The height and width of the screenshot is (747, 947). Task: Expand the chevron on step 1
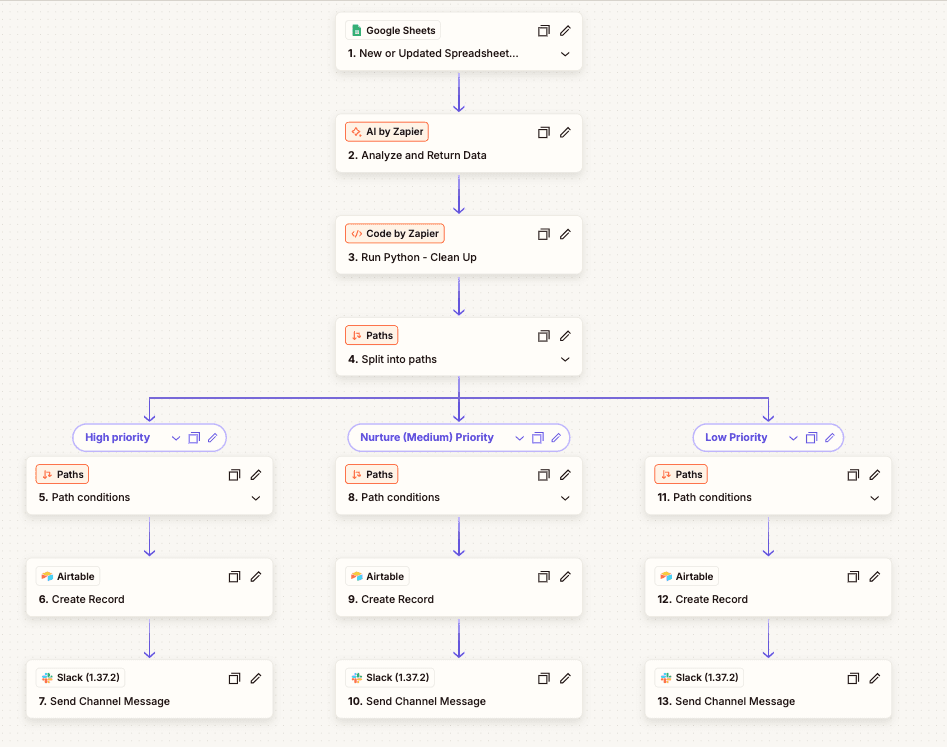(x=565, y=54)
